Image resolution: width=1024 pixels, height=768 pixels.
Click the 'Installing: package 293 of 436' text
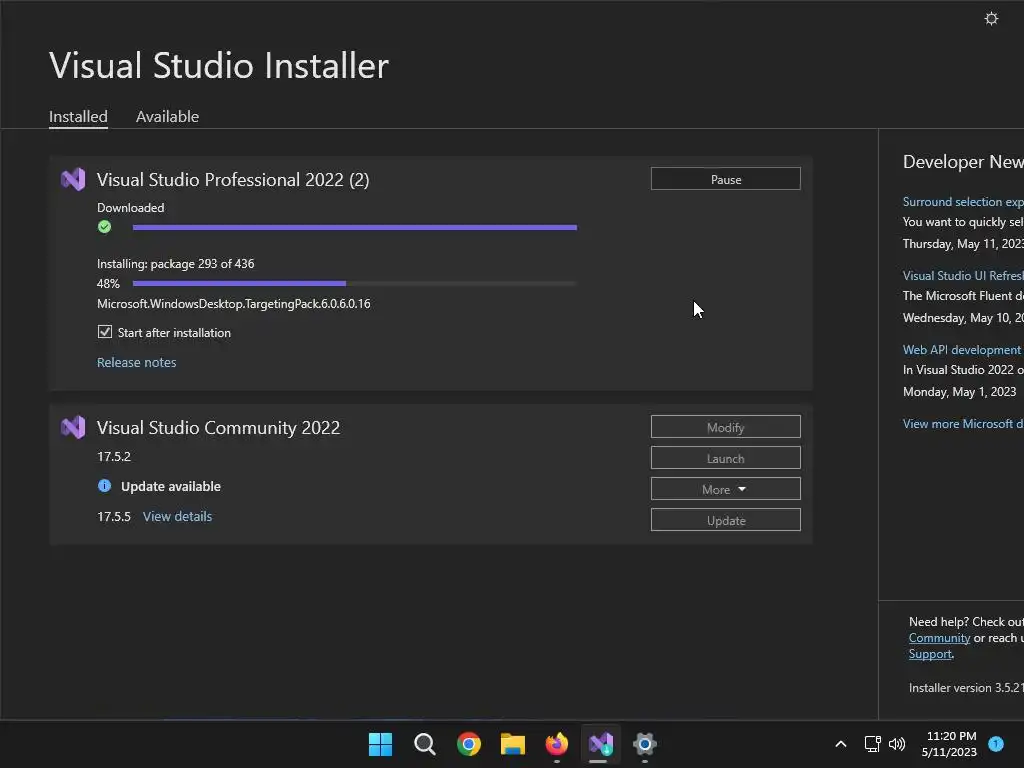pos(176,264)
